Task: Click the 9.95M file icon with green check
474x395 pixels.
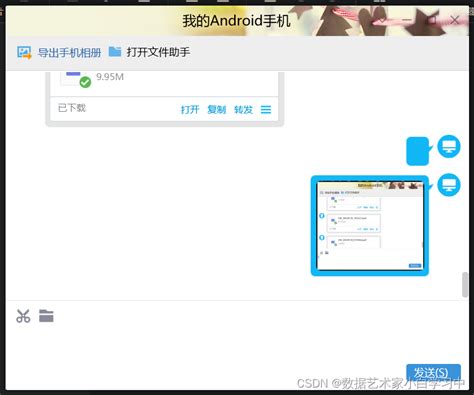Action: (76, 79)
